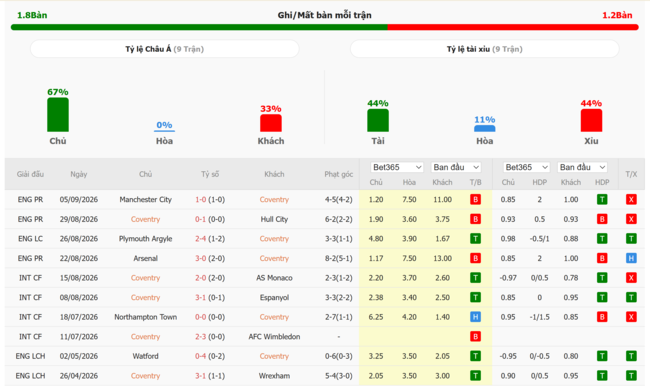Click odds value 13.00

[442, 258]
